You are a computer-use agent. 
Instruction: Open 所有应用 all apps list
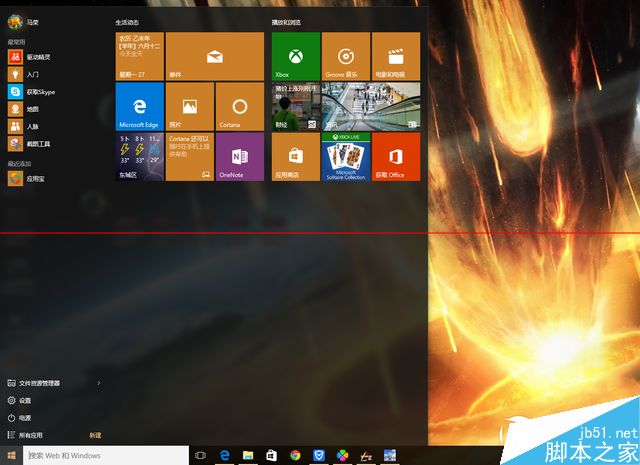pos(30,435)
